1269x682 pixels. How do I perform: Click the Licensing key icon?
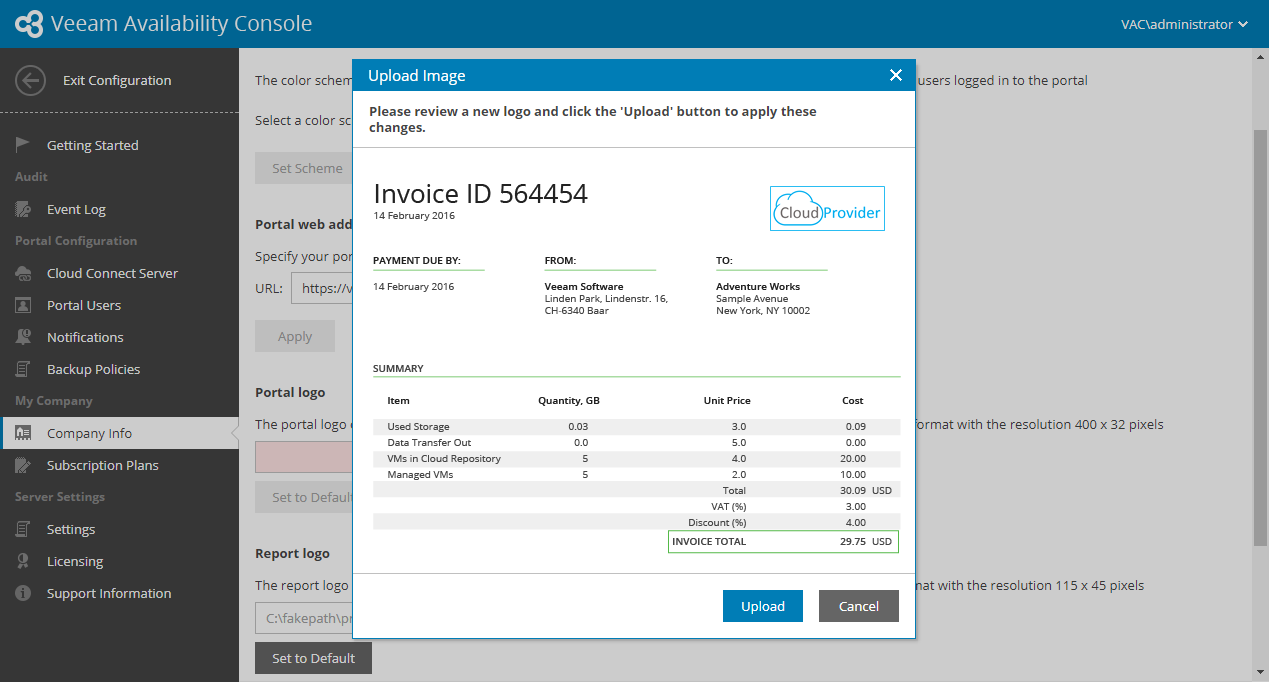point(23,561)
